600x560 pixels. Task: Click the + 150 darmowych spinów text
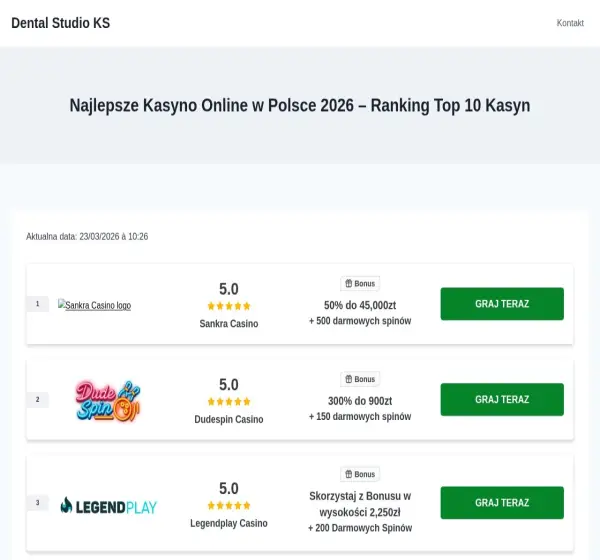click(360, 416)
